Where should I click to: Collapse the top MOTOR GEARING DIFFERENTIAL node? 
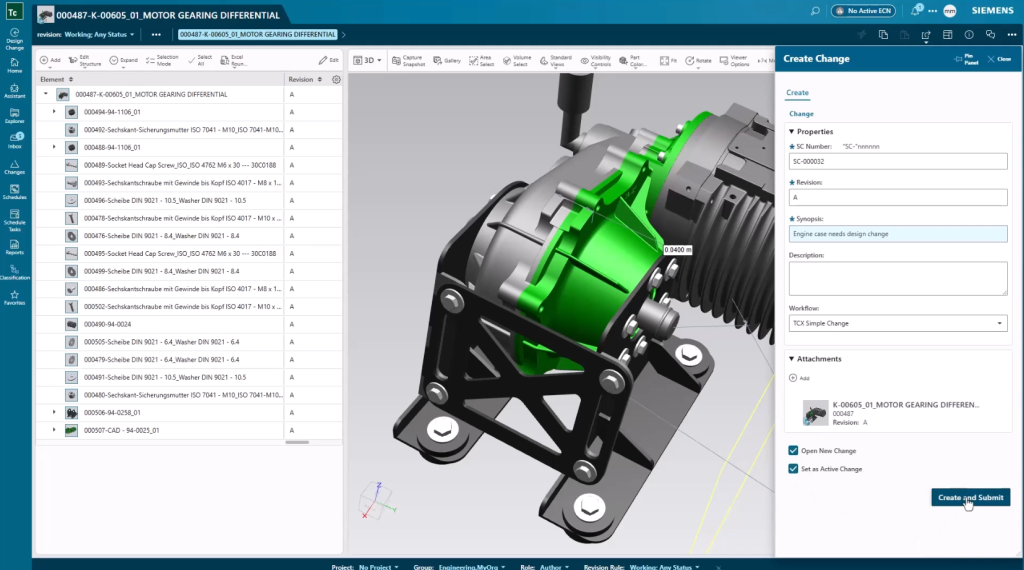point(46,94)
